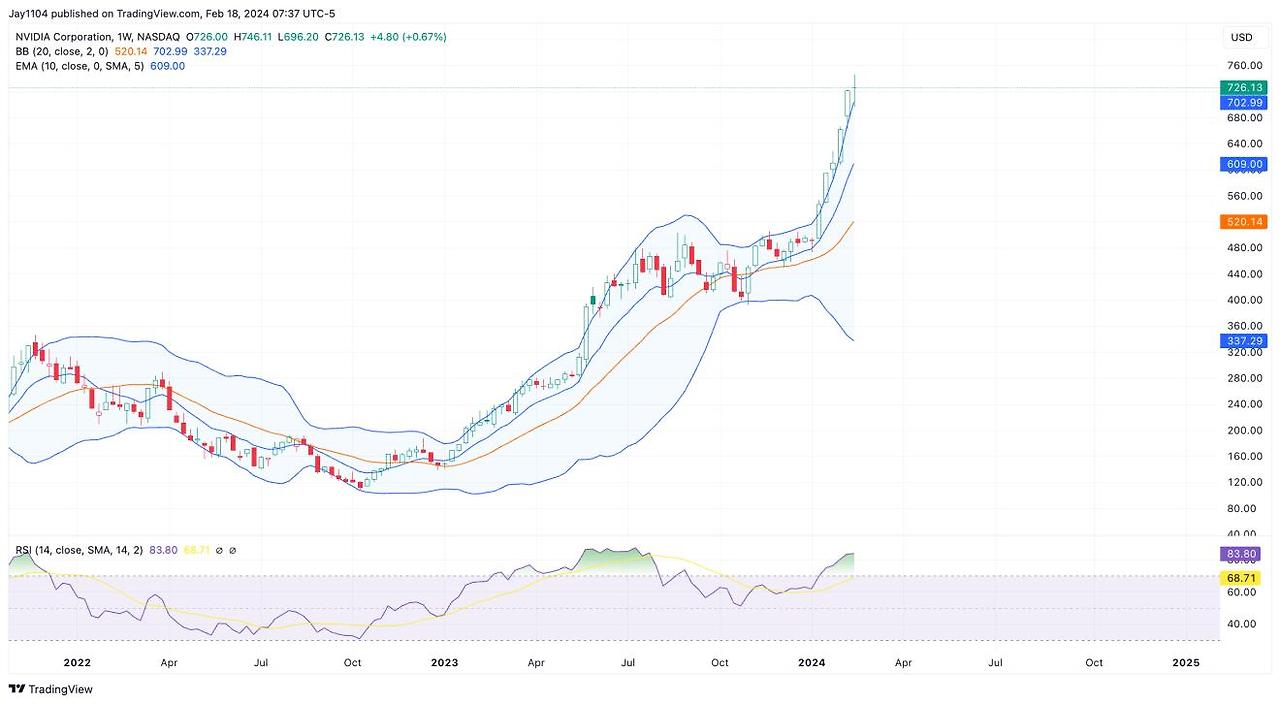This screenshot has height=704, width=1280.
Task: Click the purple 83.80 RSI axis tag
Action: click(1240, 554)
